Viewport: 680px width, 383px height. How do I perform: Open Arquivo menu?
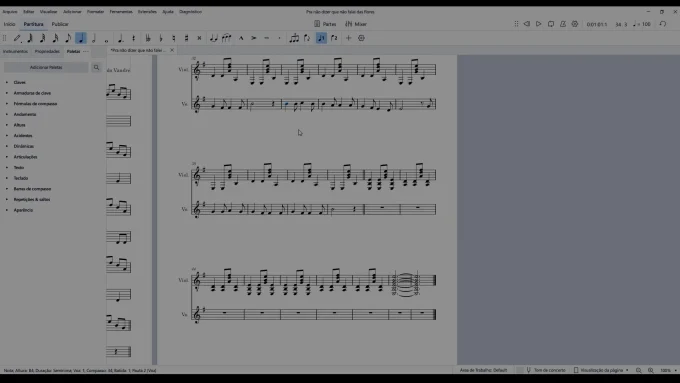coord(10,12)
